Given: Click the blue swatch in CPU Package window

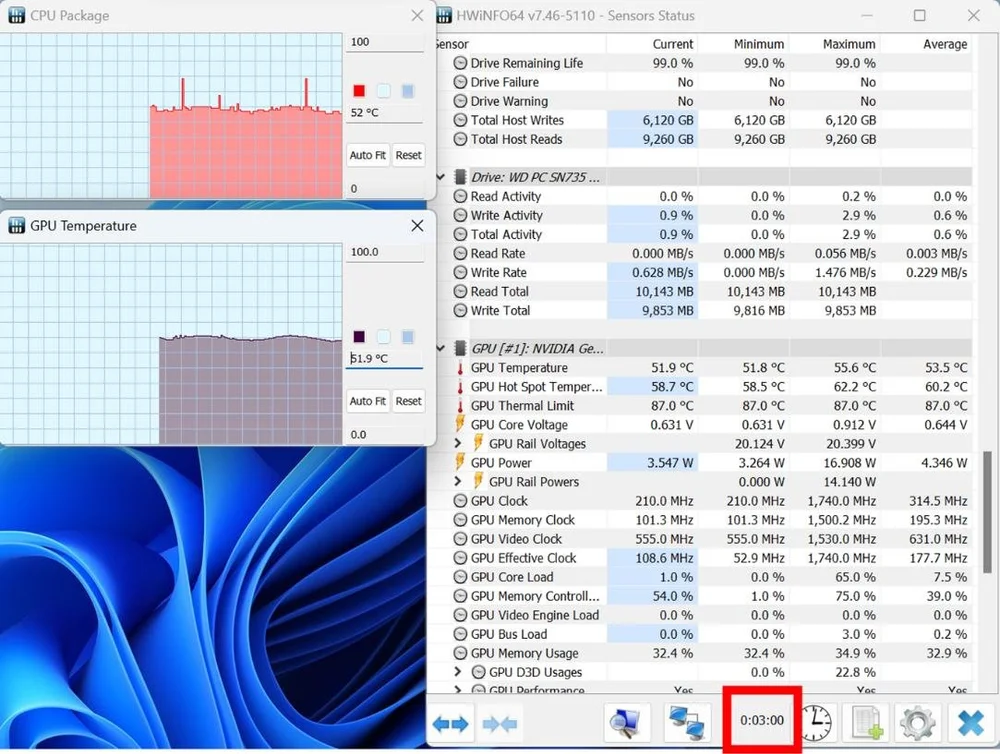Looking at the screenshot, I should (408, 91).
